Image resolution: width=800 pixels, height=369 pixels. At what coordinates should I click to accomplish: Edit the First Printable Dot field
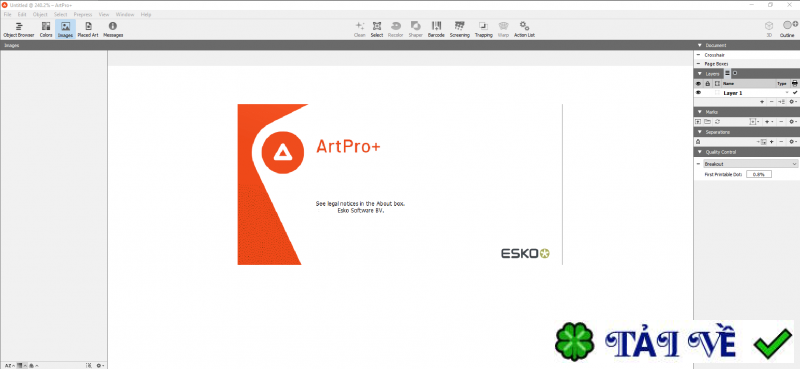click(x=759, y=174)
